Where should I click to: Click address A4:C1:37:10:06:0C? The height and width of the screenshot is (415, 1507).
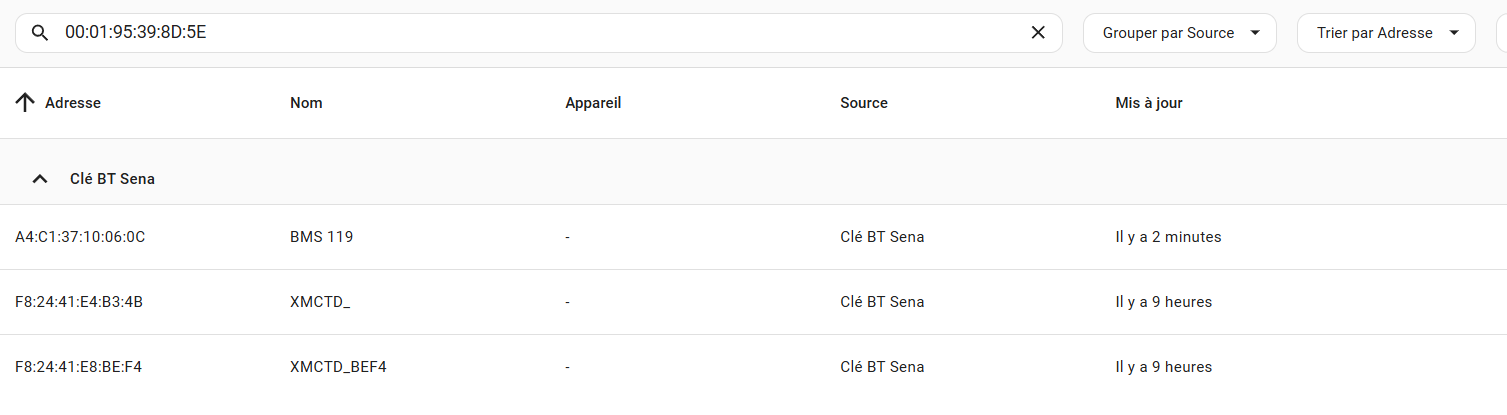pyautogui.click(x=80, y=237)
